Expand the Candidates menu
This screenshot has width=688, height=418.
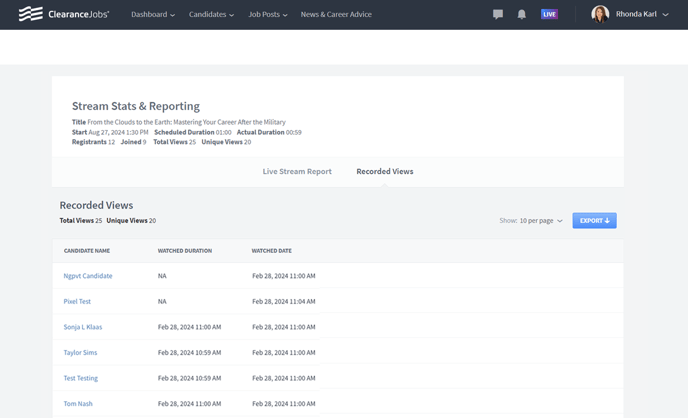(211, 15)
